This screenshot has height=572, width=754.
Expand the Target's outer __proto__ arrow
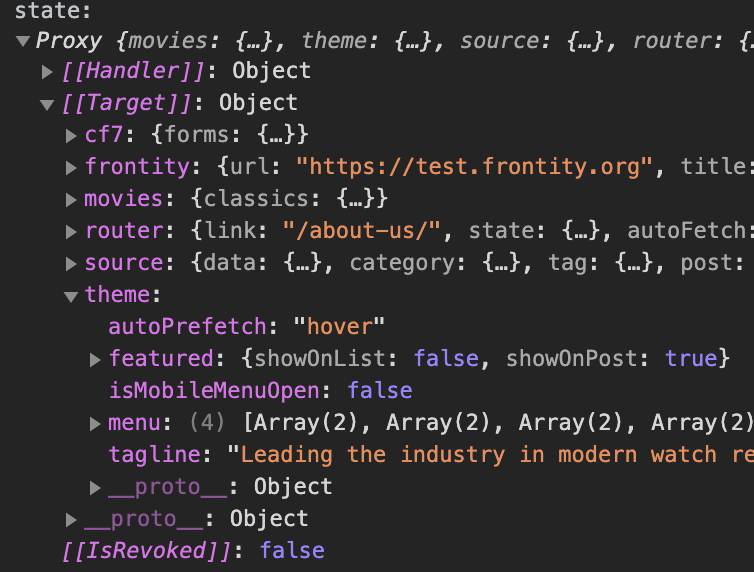[71, 519]
